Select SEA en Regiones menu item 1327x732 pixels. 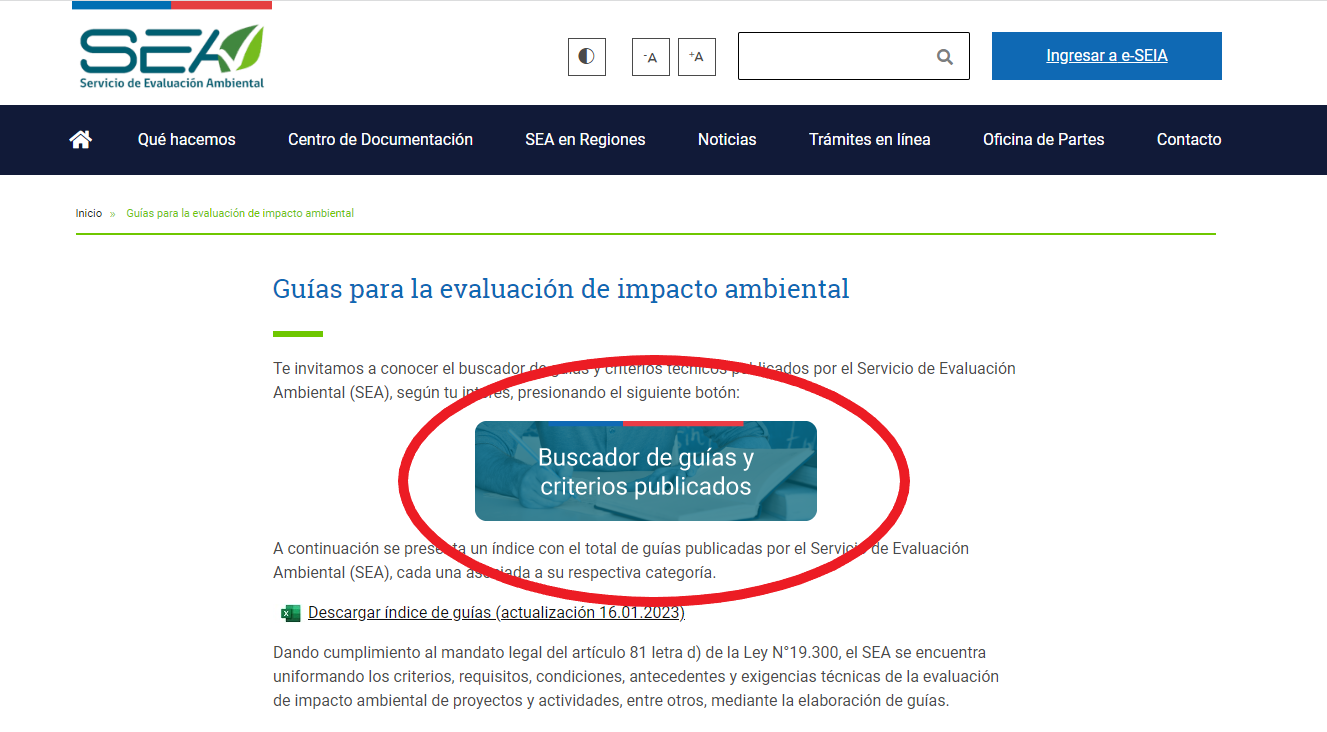[x=585, y=140]
